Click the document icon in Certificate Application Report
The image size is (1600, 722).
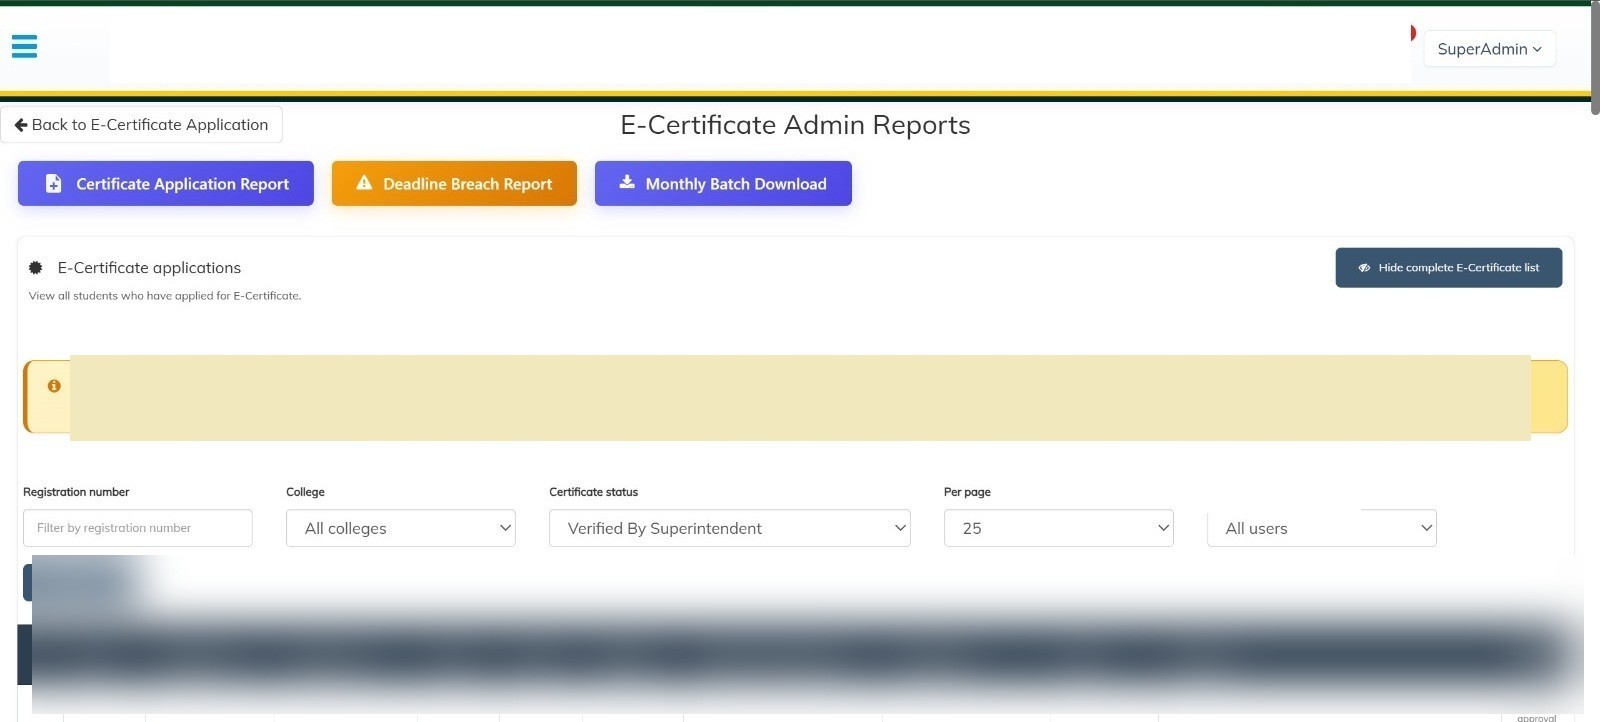54,184
